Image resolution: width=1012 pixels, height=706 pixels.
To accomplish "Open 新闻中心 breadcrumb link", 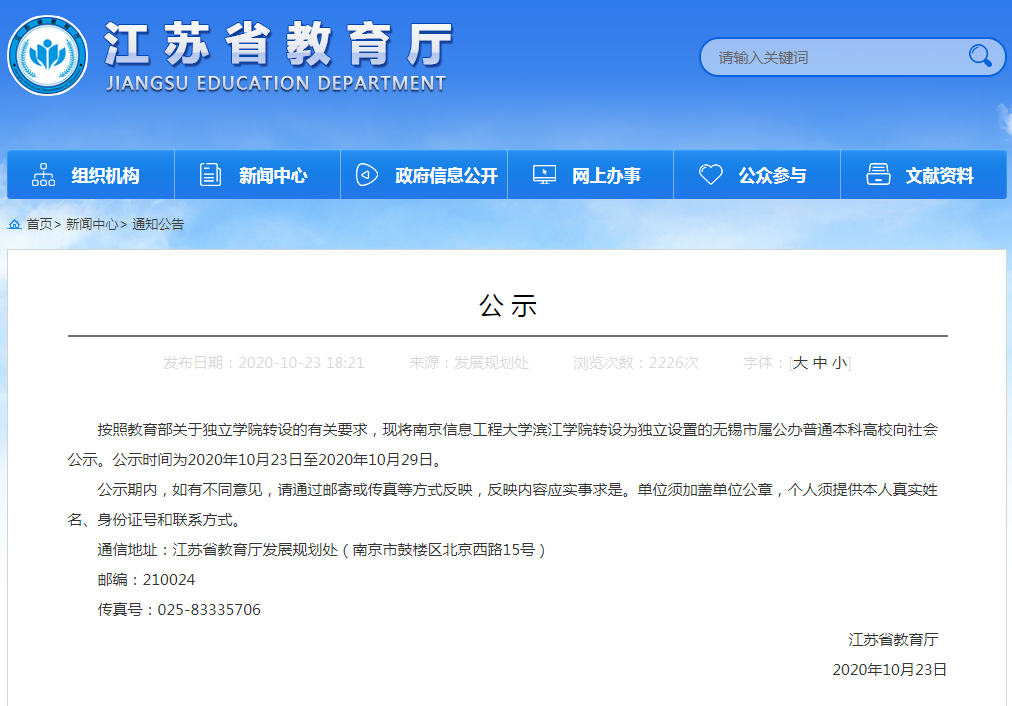I will 92,224.
